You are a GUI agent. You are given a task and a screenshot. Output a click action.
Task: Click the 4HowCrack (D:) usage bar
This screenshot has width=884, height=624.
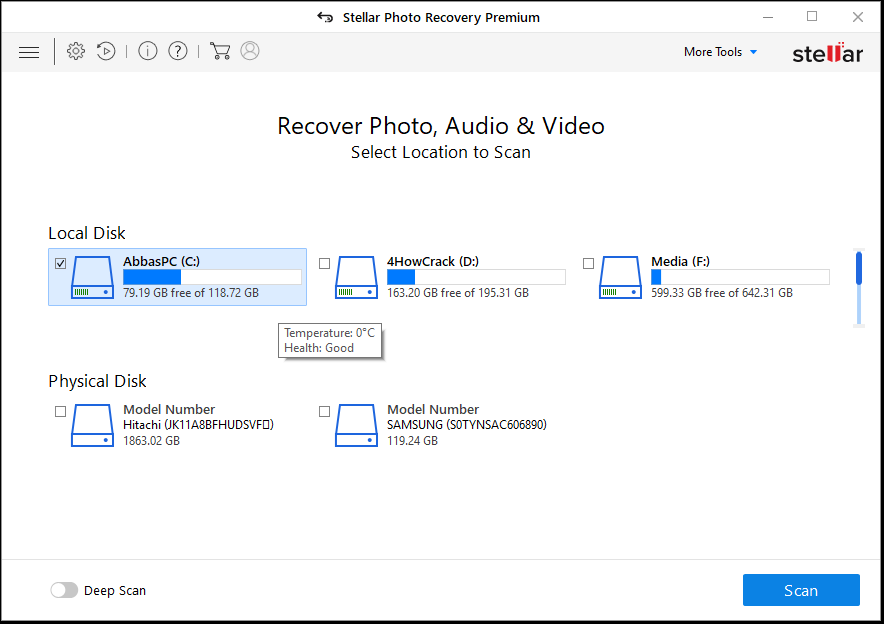[476, 277]
